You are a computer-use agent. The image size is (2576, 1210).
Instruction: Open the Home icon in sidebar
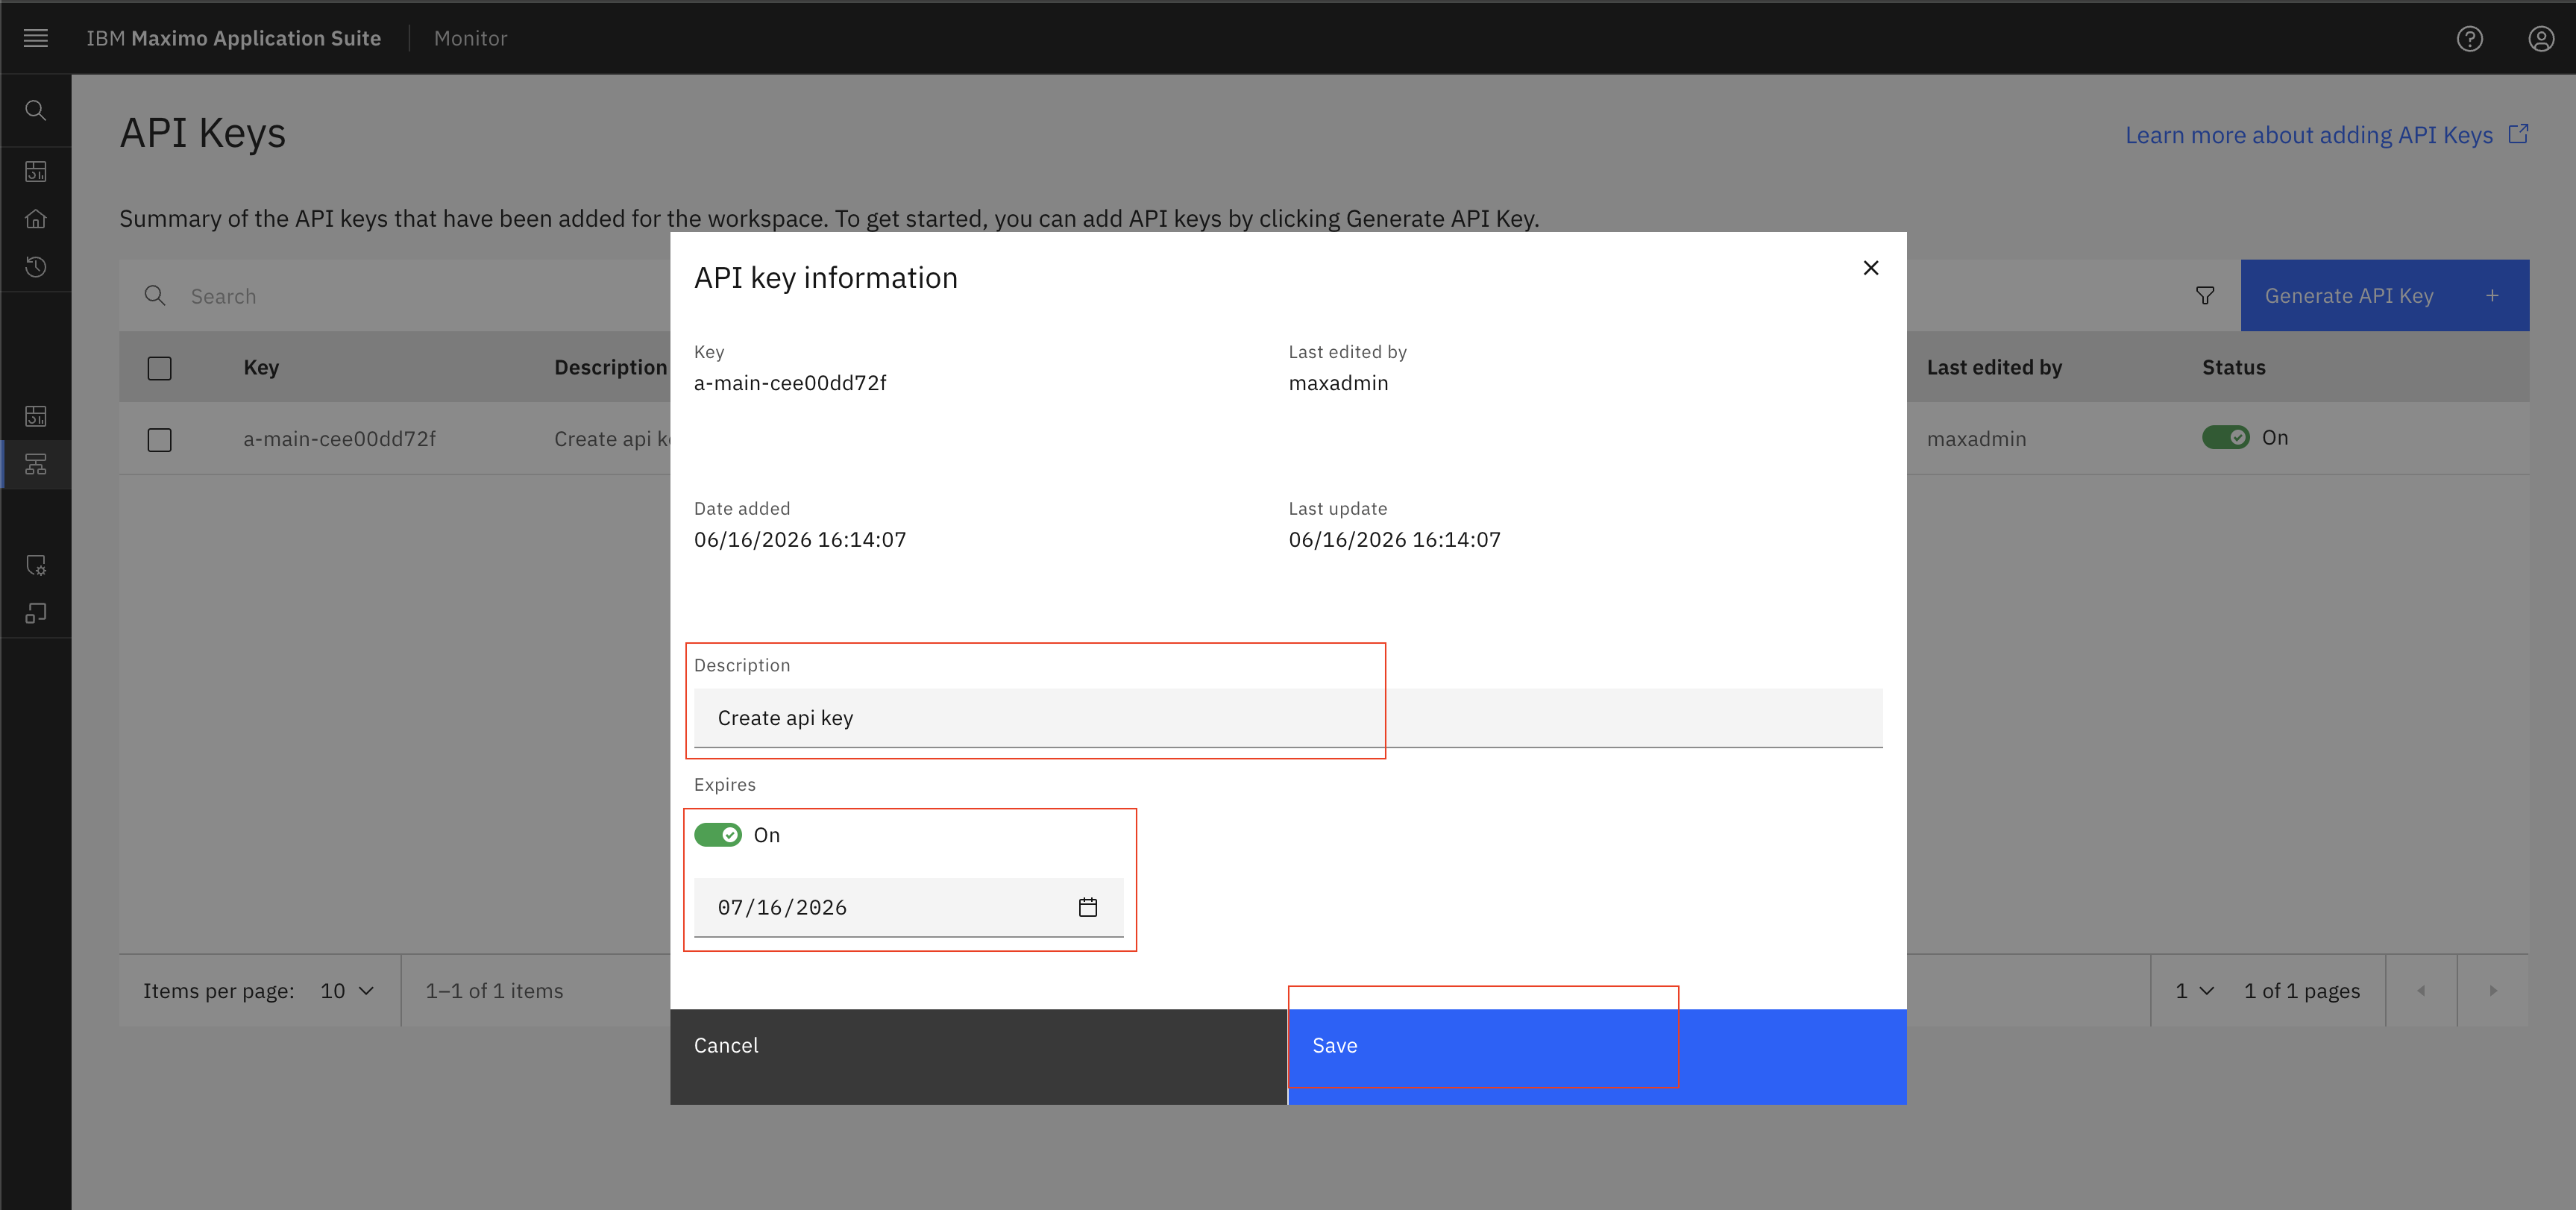coord(36,219)
